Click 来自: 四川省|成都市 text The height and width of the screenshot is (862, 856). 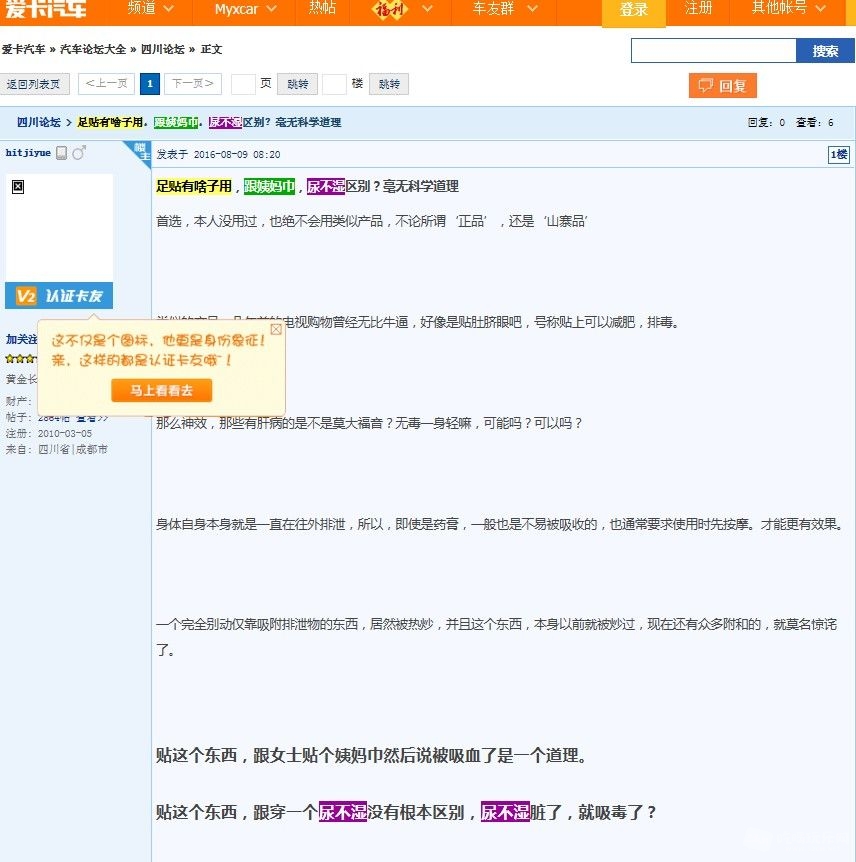click(x=57, y=450)
